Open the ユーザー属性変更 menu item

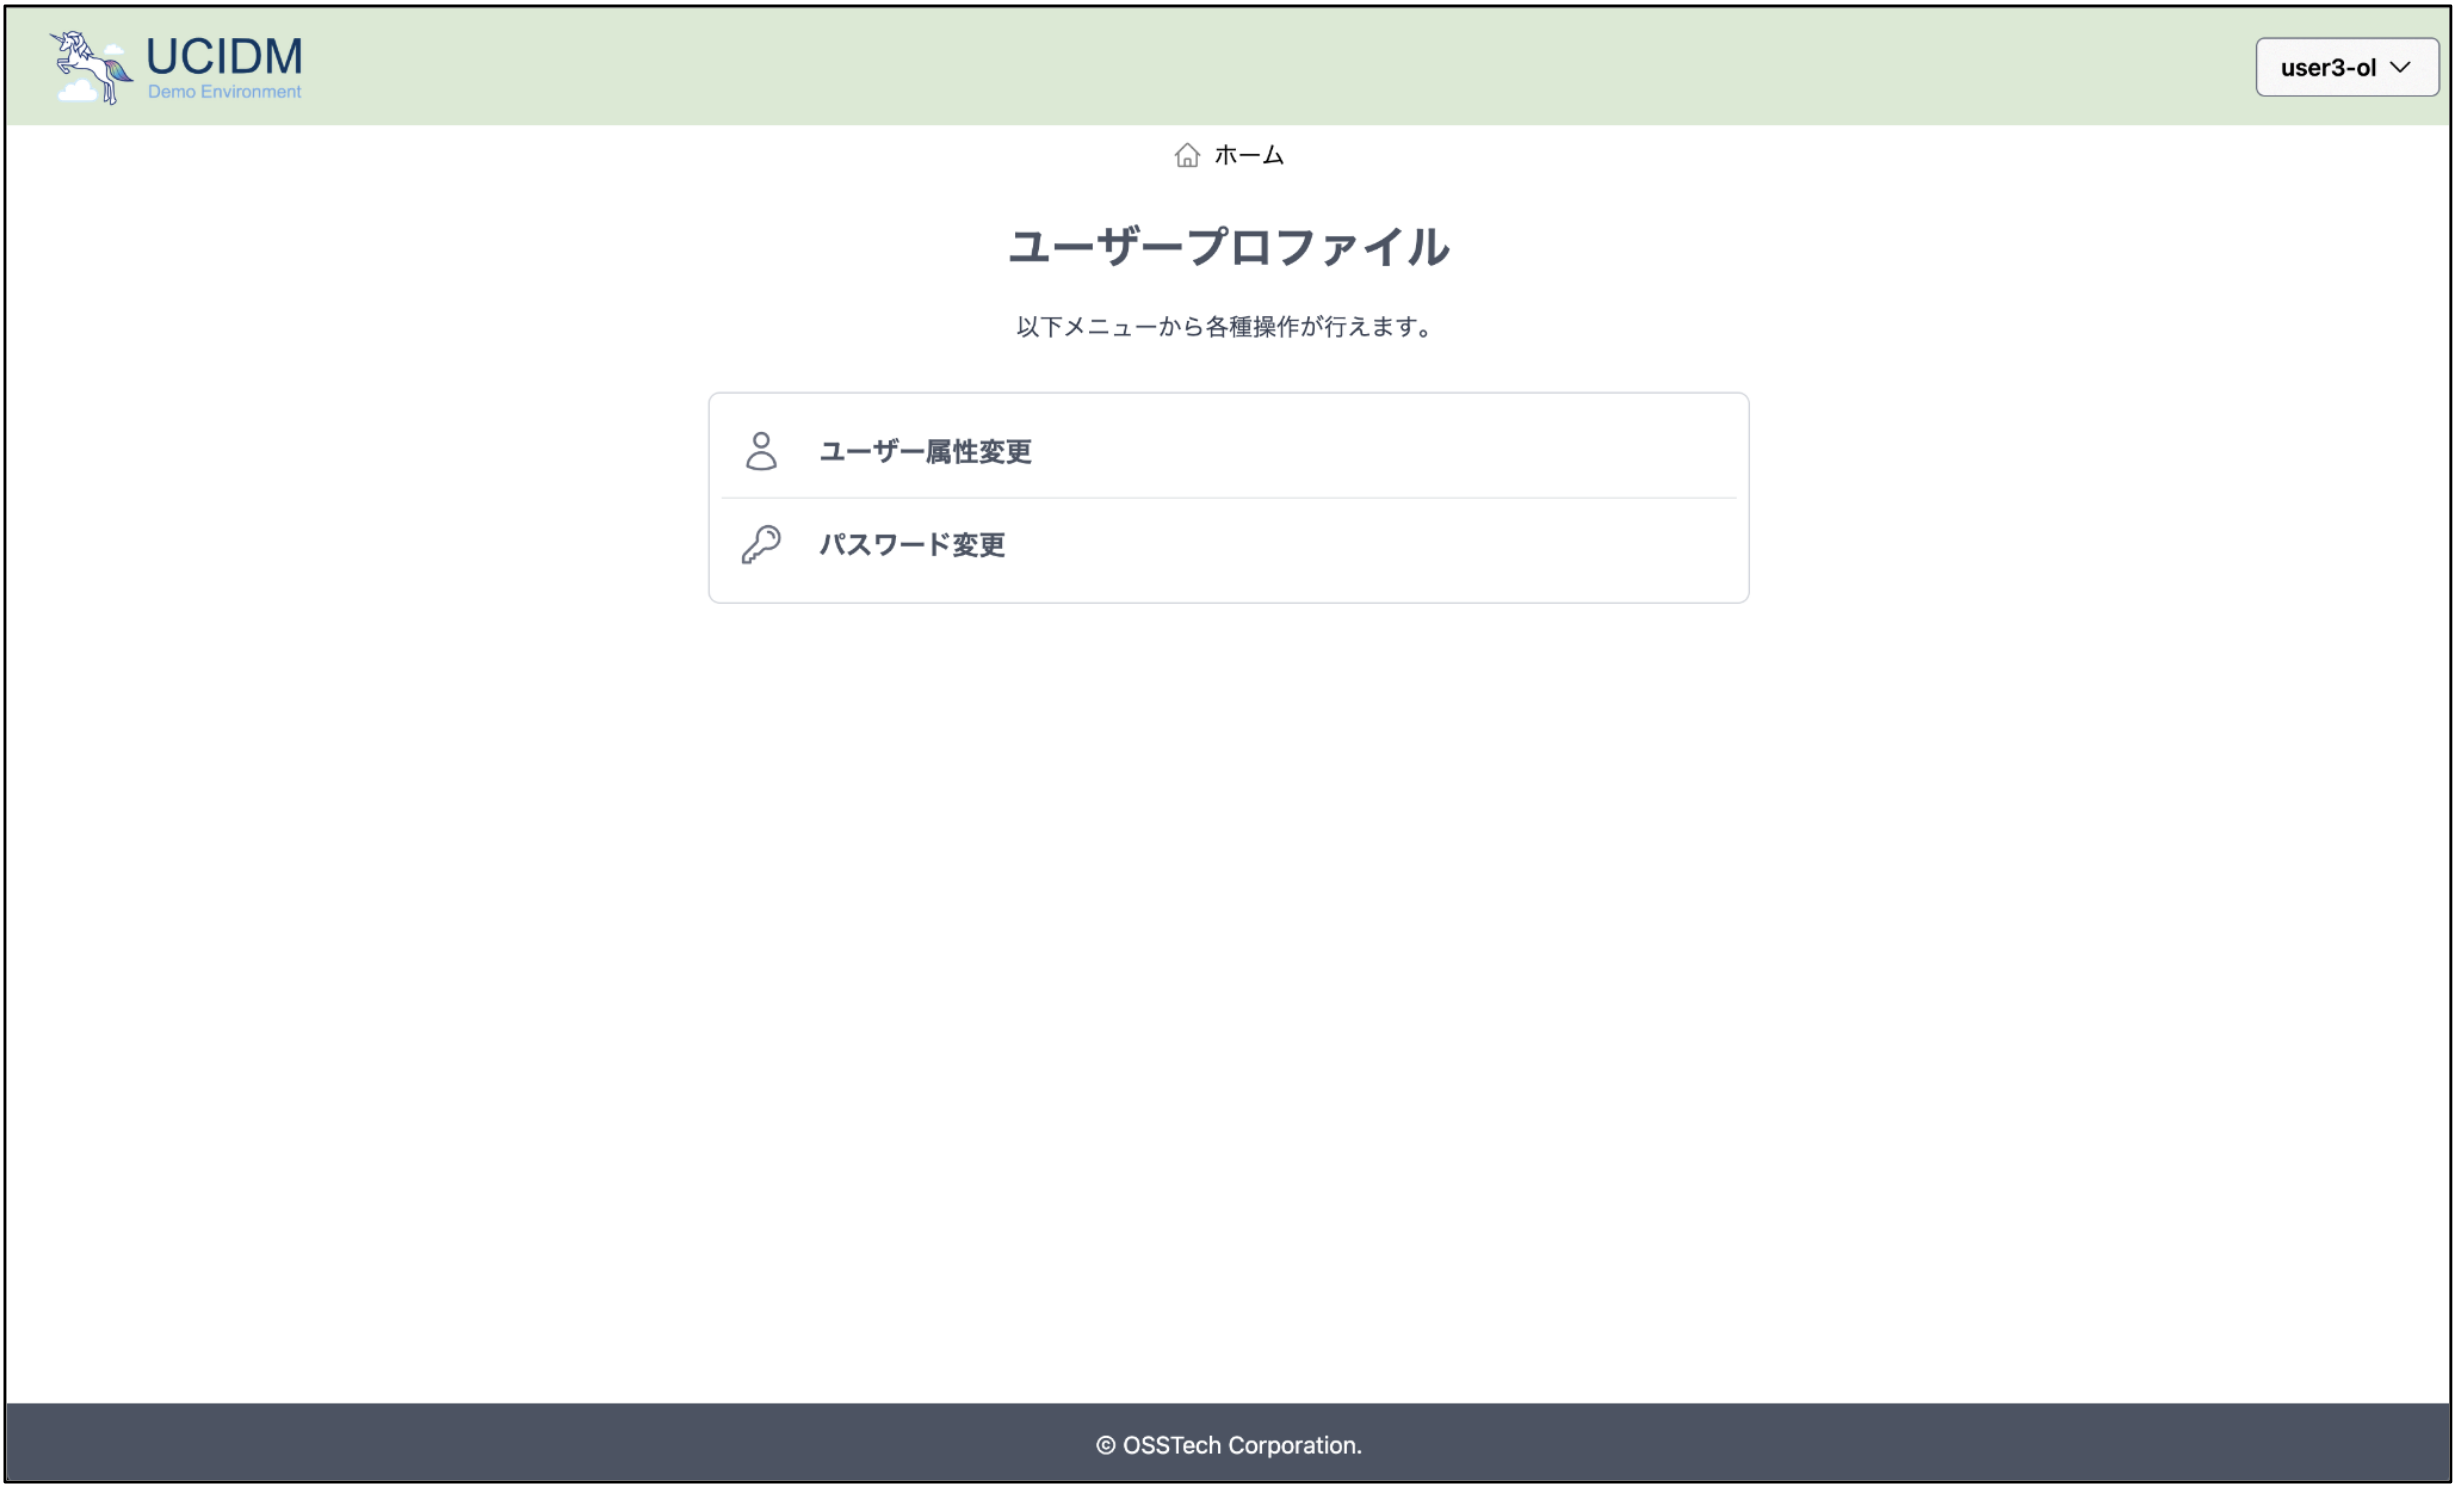pos(1228,451)
